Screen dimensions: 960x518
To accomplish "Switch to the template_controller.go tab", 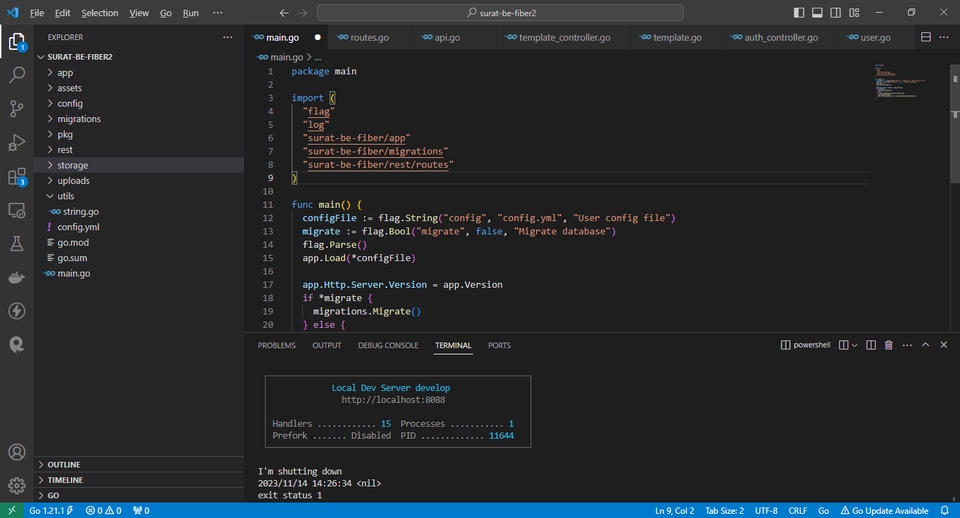I will (x=564, y=37).
